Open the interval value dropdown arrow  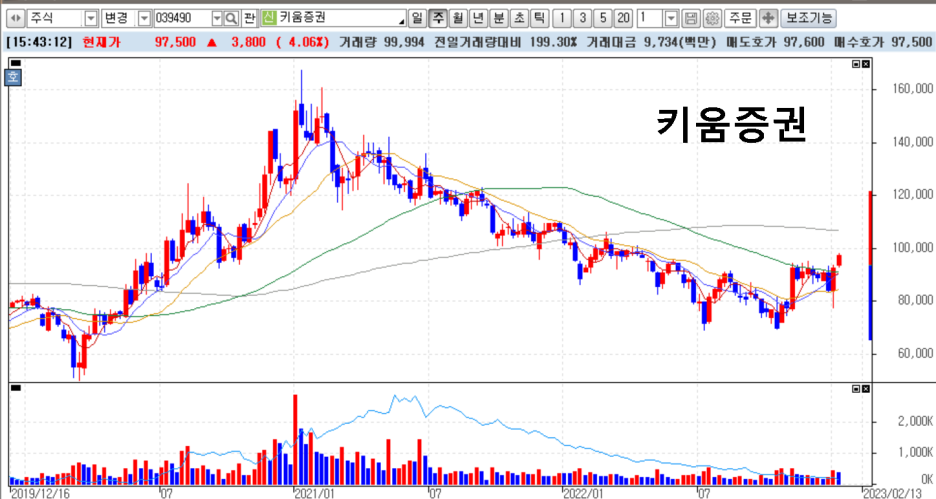coord(672,19)
